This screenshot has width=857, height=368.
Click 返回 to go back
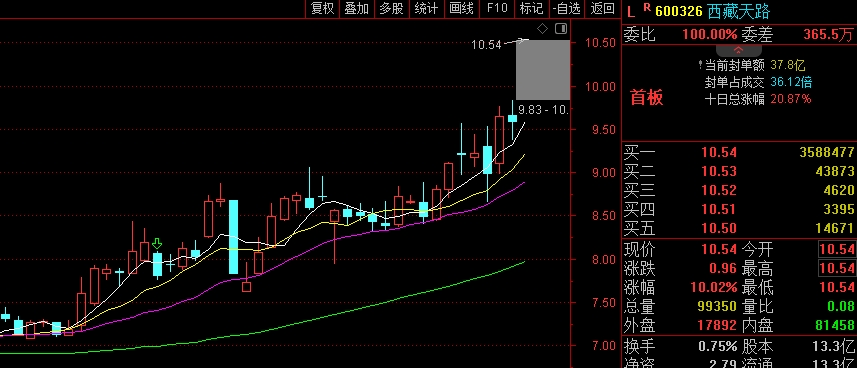[602, 8]
